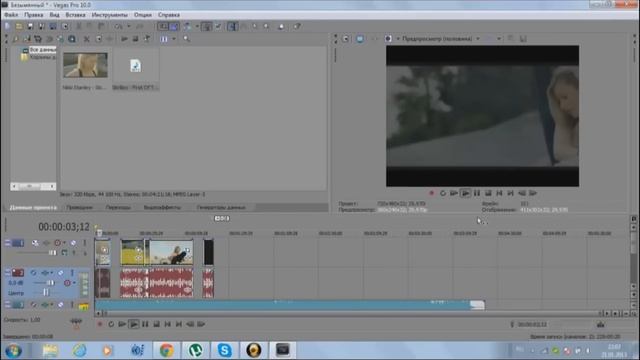
Task: Click the Start Preview play icon in media toolbar
Action: [x=124, y=39]
